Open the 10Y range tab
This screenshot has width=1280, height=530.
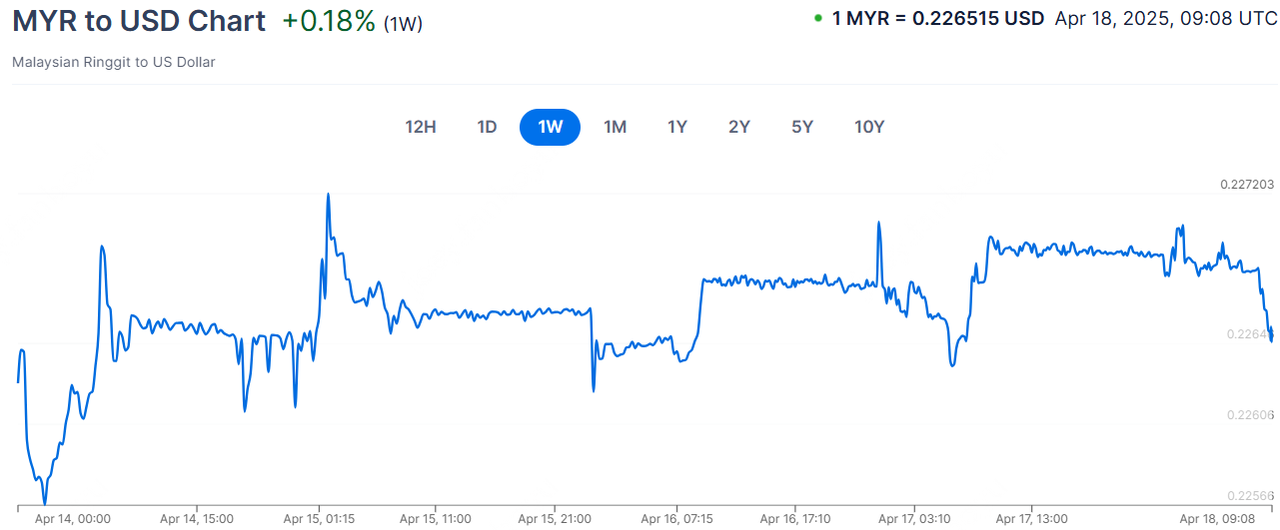point(869,127)
